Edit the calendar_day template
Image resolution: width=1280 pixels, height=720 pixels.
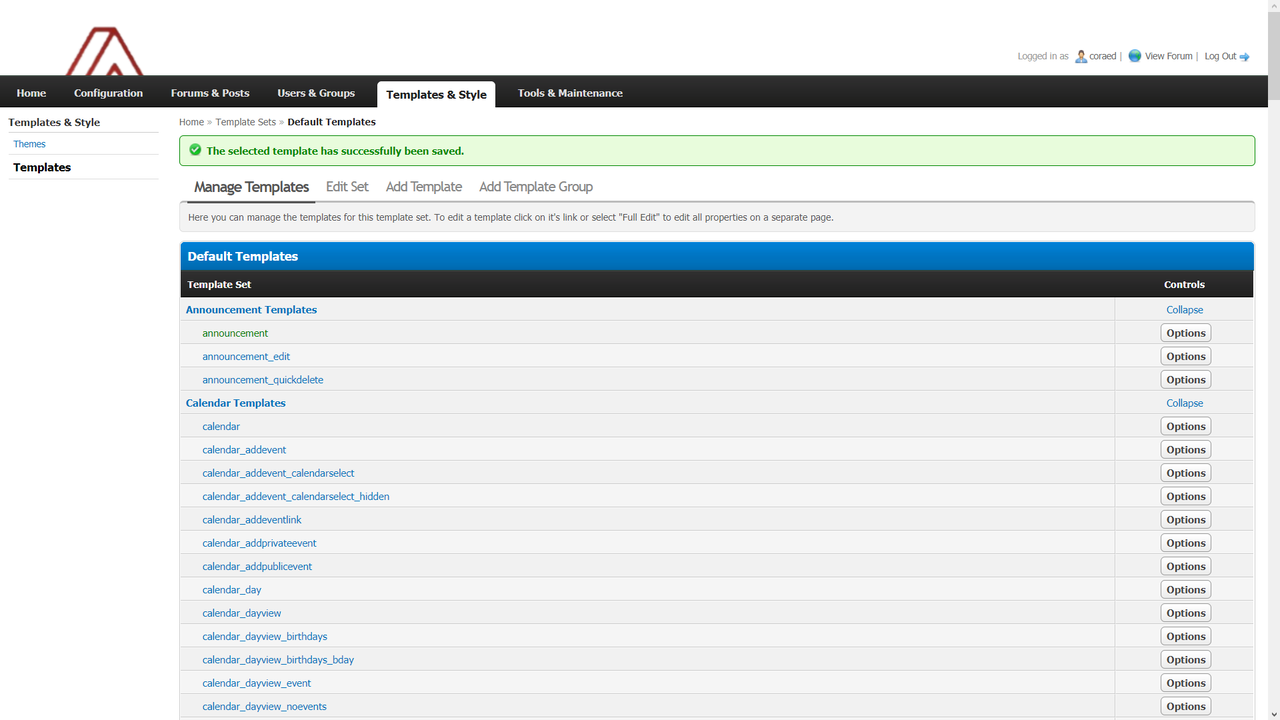(232, 590)
